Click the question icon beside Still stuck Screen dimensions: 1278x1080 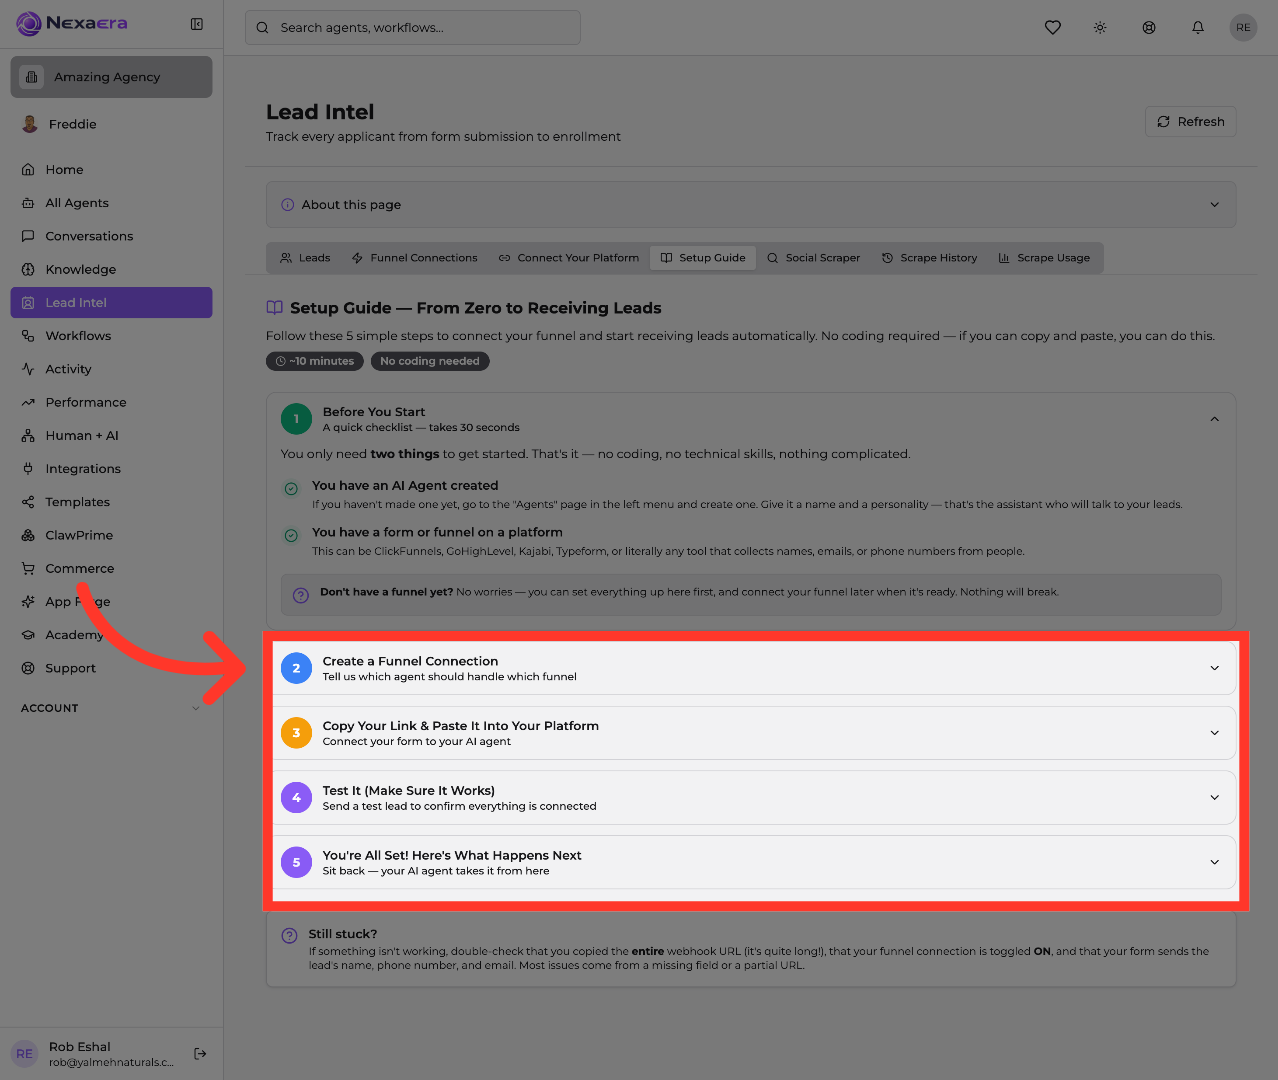pyautogui.click(x=289, y=936)
